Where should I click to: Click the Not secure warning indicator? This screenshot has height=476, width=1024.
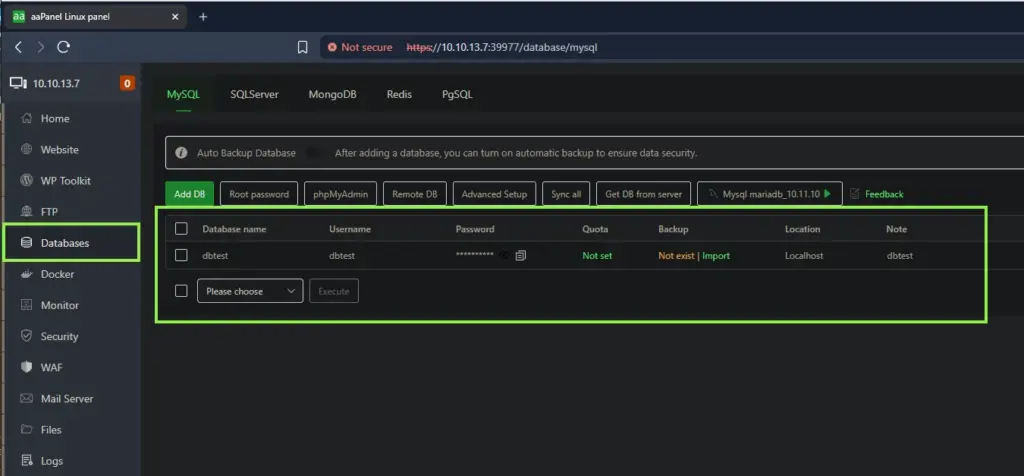click(x=360, y=48)
